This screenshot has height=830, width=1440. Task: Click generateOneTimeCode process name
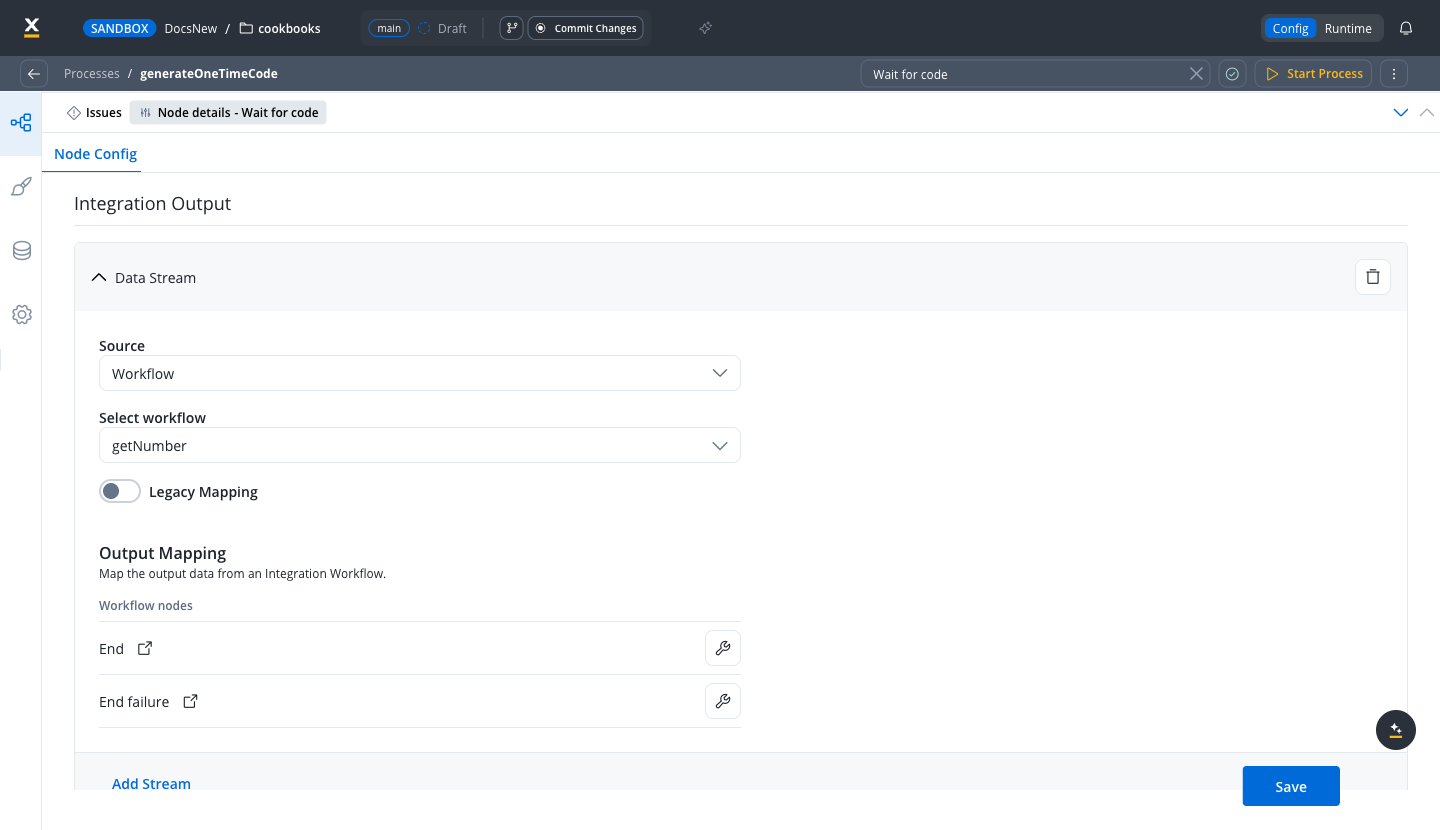click(209, 74)
